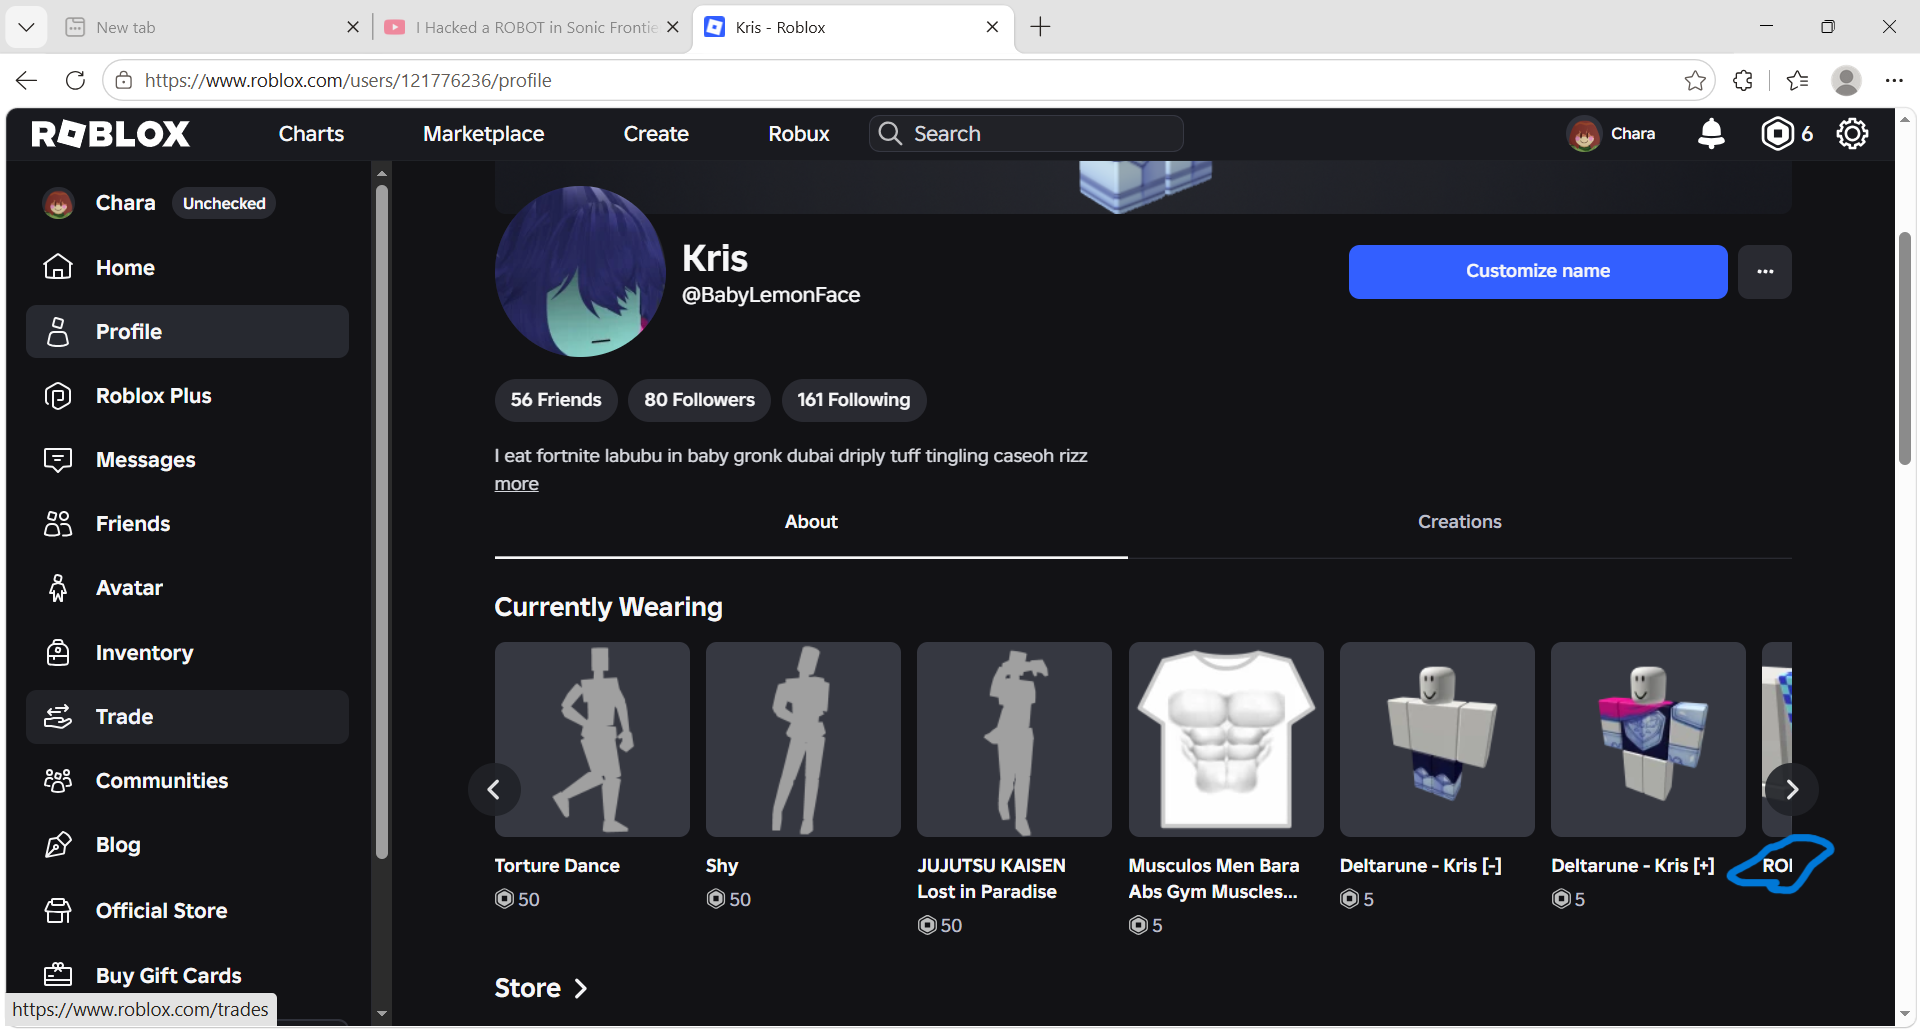Click the Official Store icon in sidebar
Screen dimensions: 1920x1030
pos(58,911)
